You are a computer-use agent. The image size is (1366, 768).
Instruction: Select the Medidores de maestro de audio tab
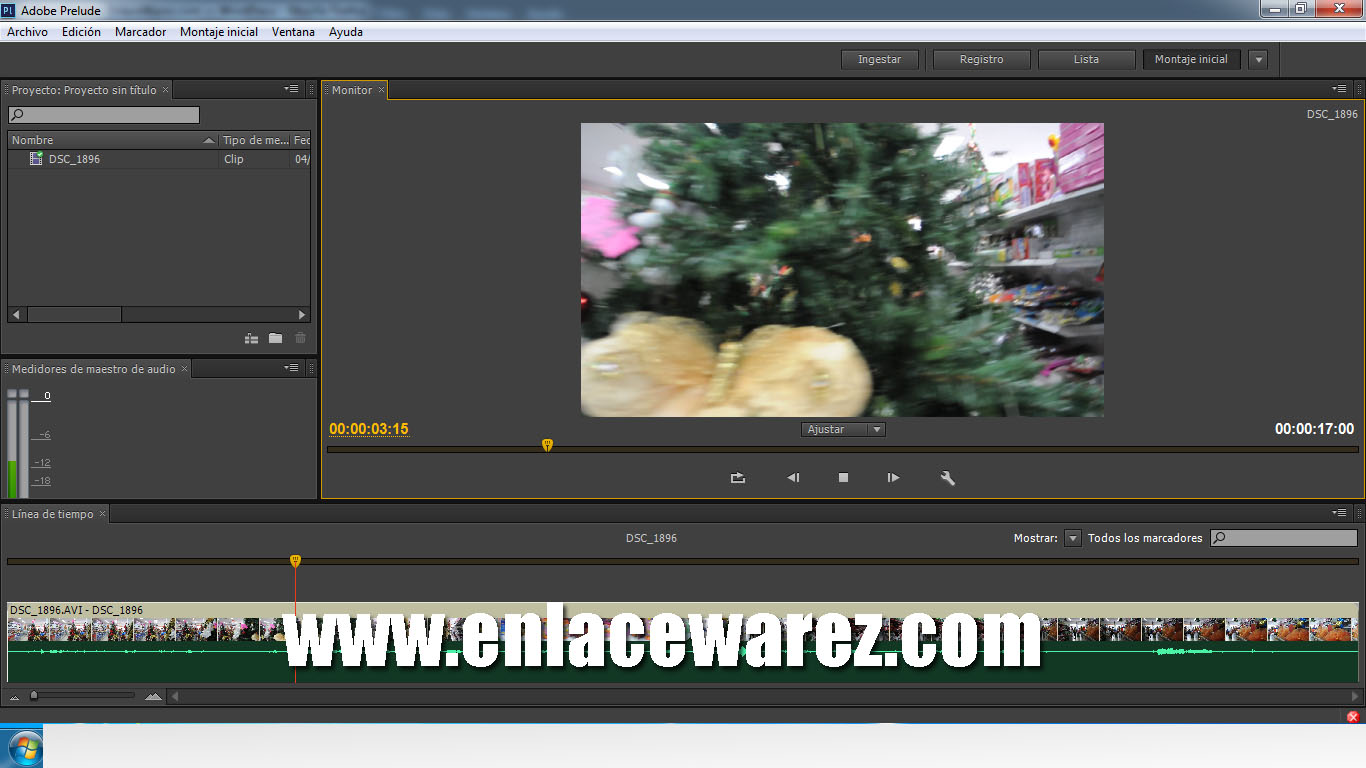[x=94, y=369]
